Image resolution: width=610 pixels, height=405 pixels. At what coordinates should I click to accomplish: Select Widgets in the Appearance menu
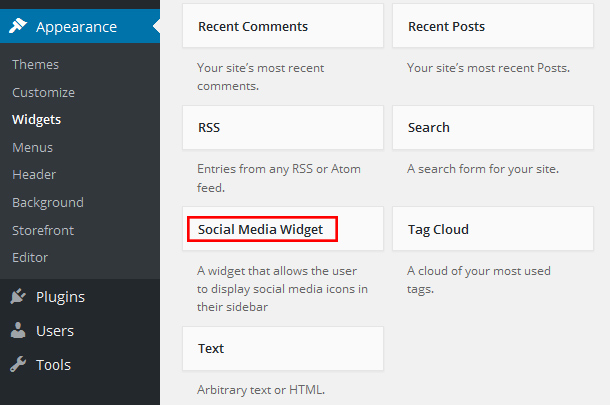(36, 120)
